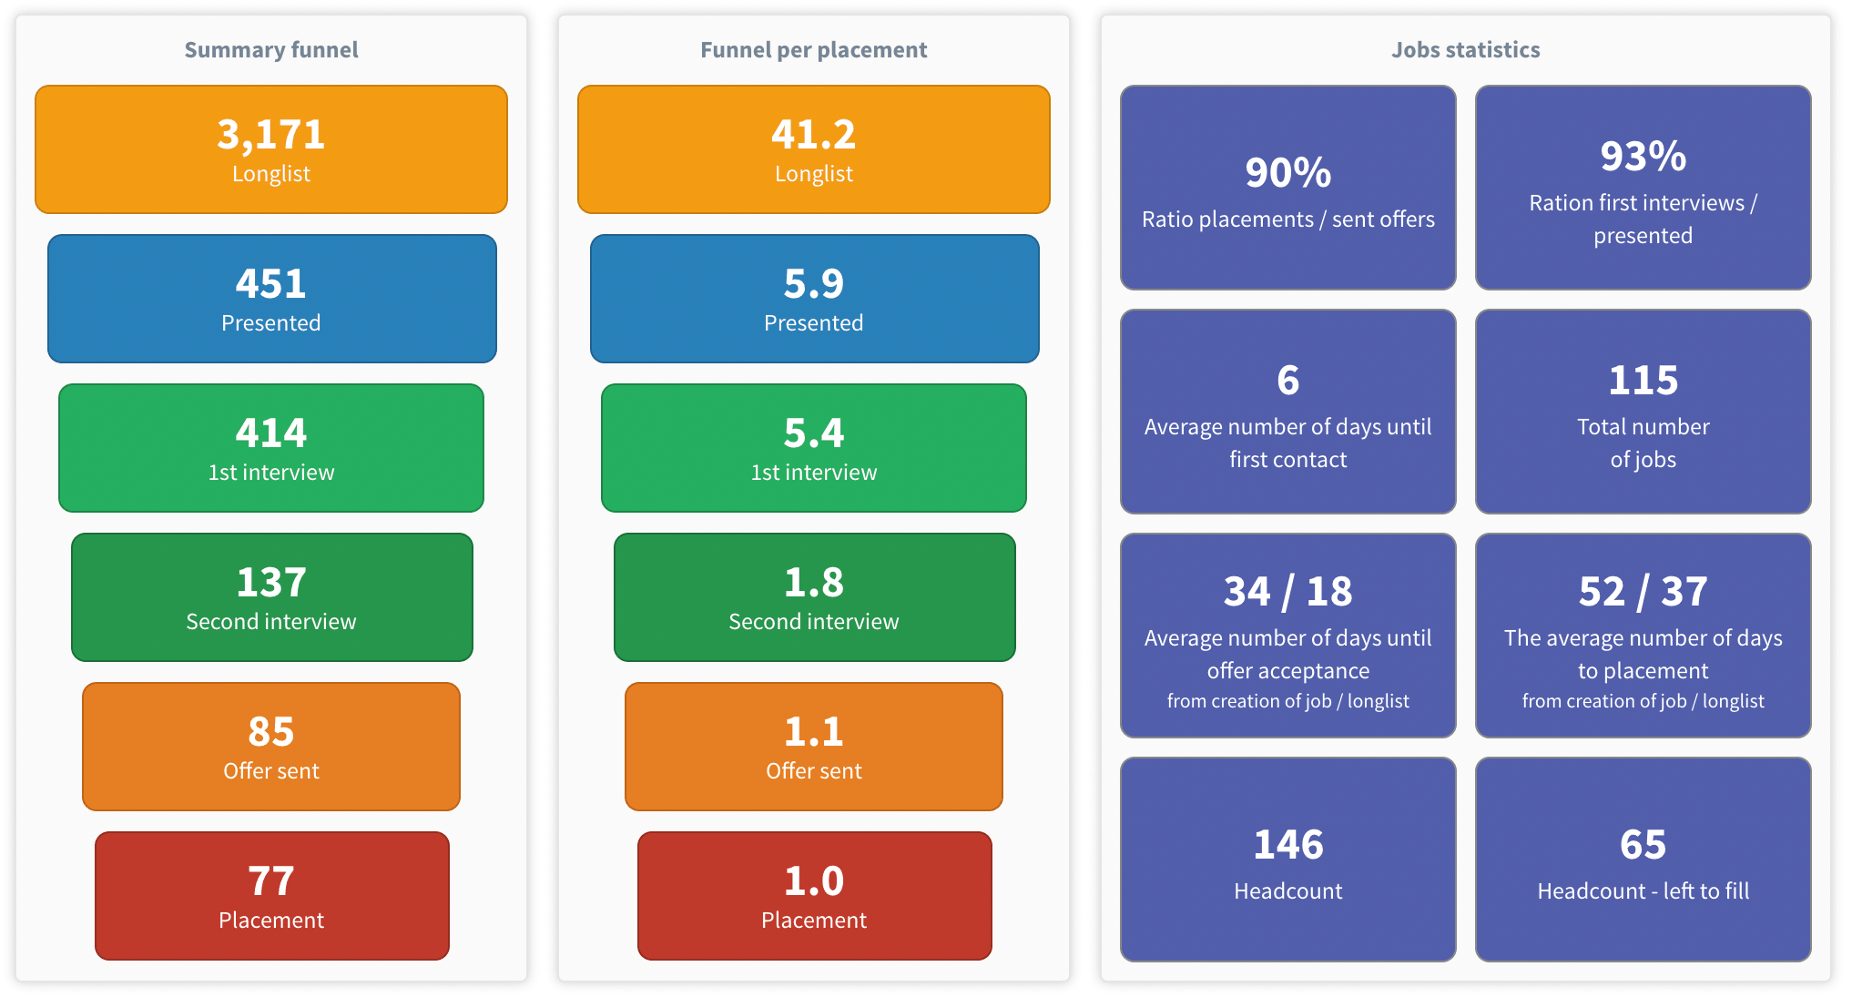Viewport: 1852px width, 998px height.
Task: Open the 90% ratio placements / sent offers card
Action: pyautogui.click(x=1288, y=188)
